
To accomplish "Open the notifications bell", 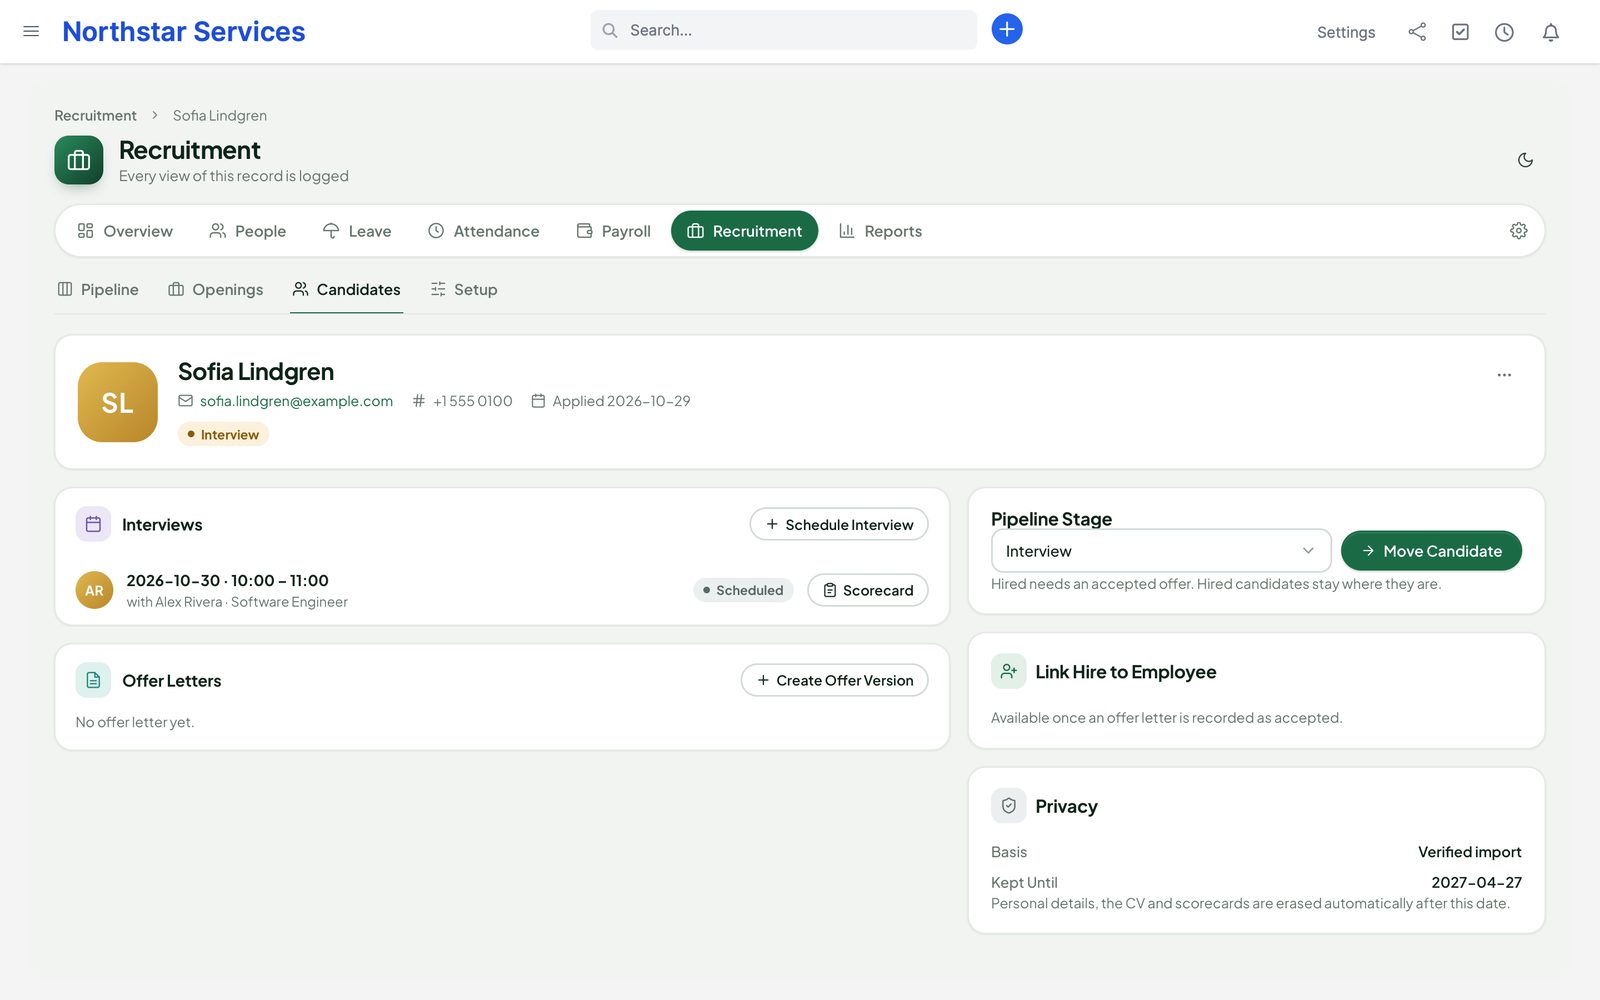I will (1550, 32).
